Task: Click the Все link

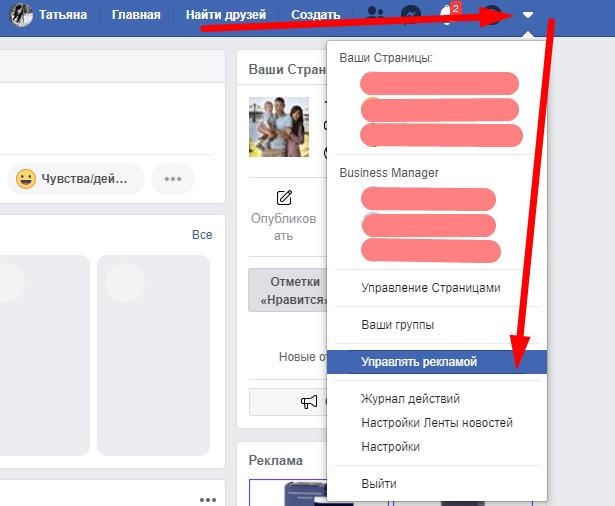Action: pyautogui.click(x=202, y=235)
